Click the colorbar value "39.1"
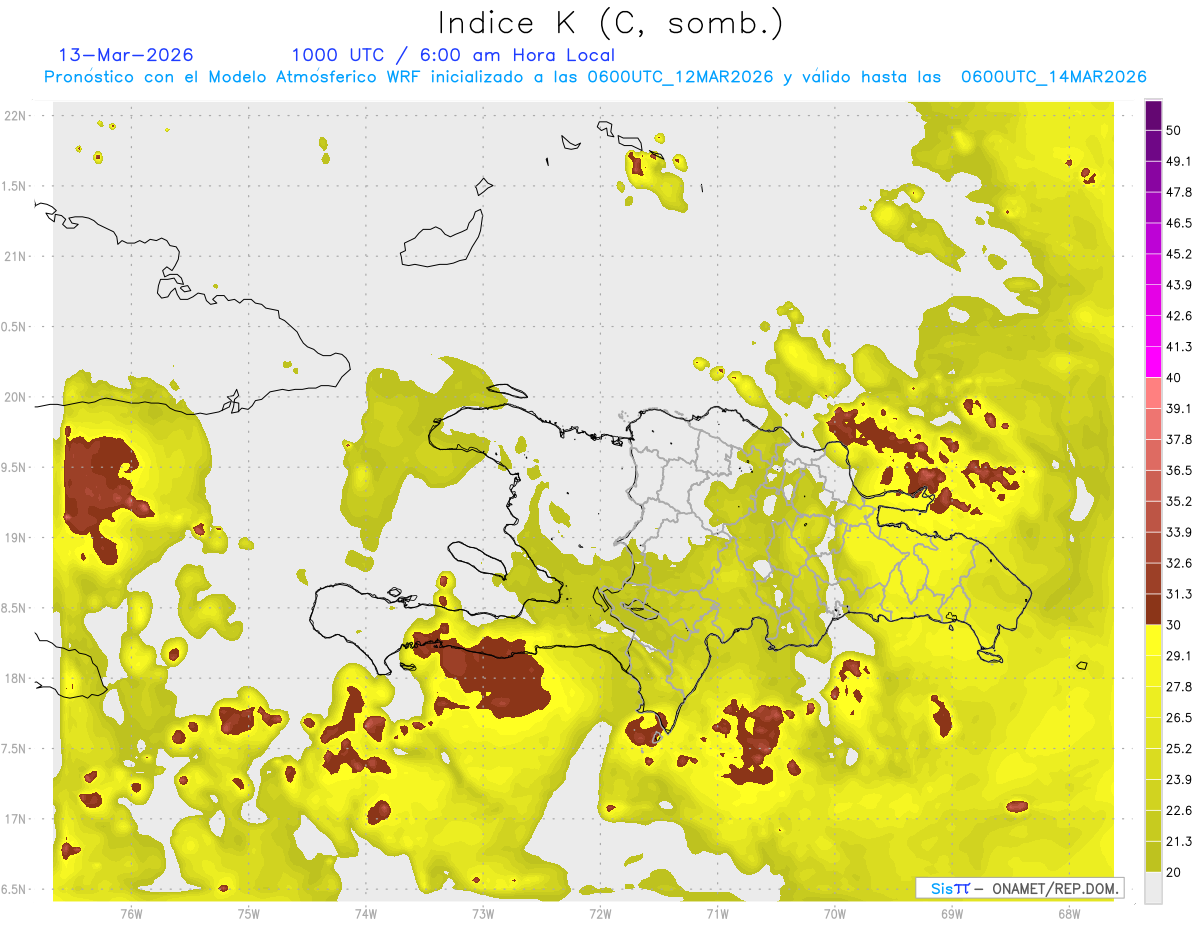1200x927 pixels. 1180,408
